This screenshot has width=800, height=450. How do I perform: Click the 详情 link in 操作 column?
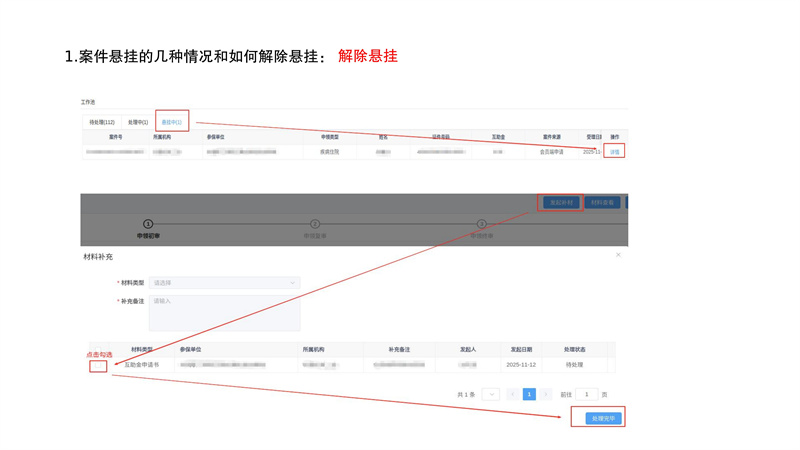tap(615, 152)
